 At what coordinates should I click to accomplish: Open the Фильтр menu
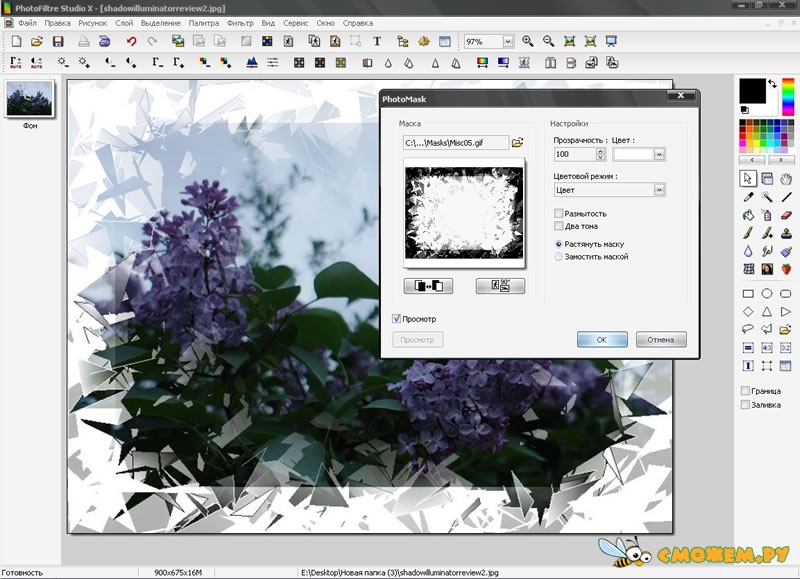coord(240,23)
